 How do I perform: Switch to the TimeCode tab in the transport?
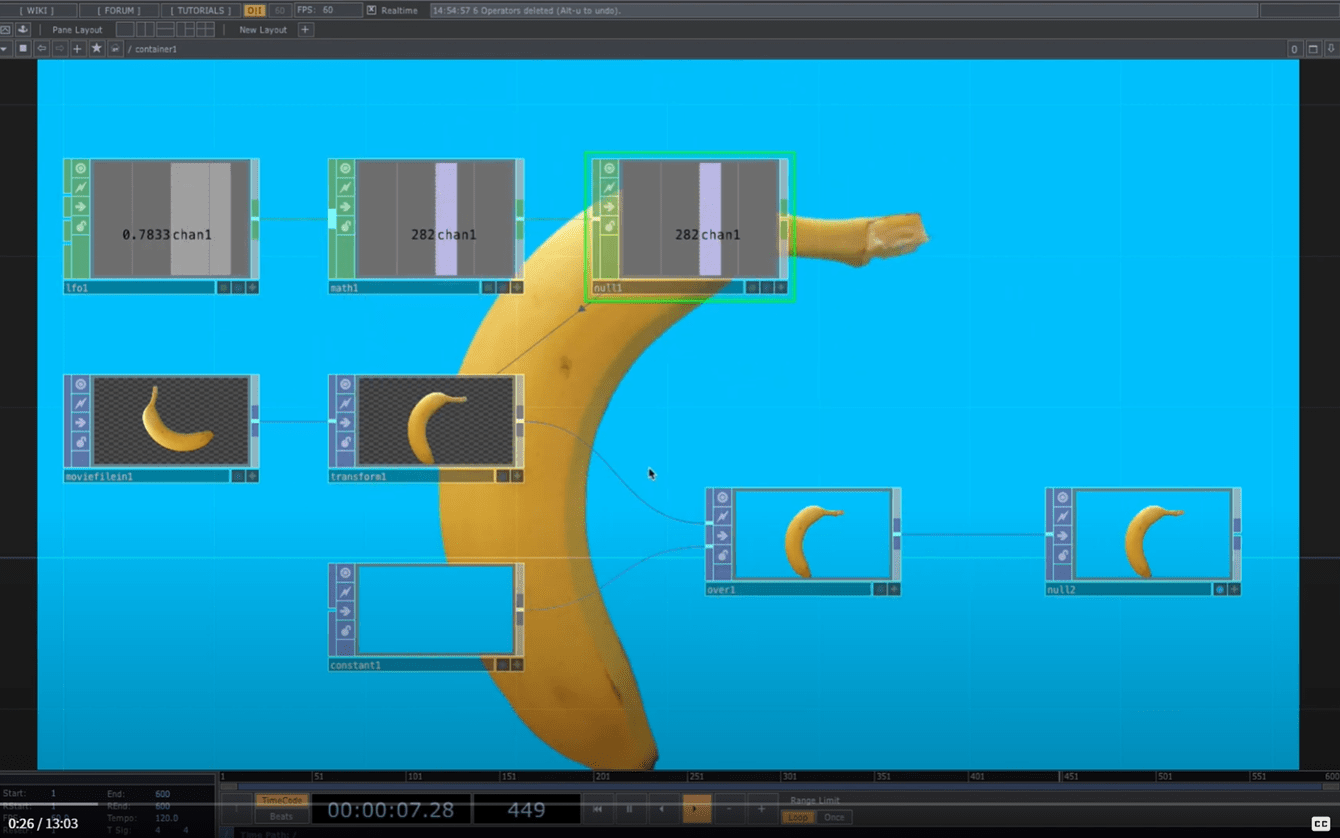pyautogui.click(x=283, y=800)
